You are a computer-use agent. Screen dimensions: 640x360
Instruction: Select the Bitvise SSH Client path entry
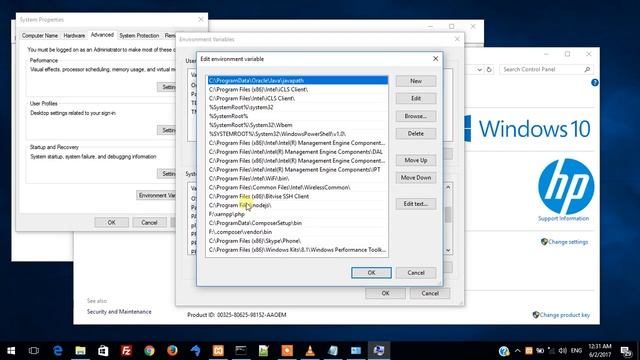point(298,196)
